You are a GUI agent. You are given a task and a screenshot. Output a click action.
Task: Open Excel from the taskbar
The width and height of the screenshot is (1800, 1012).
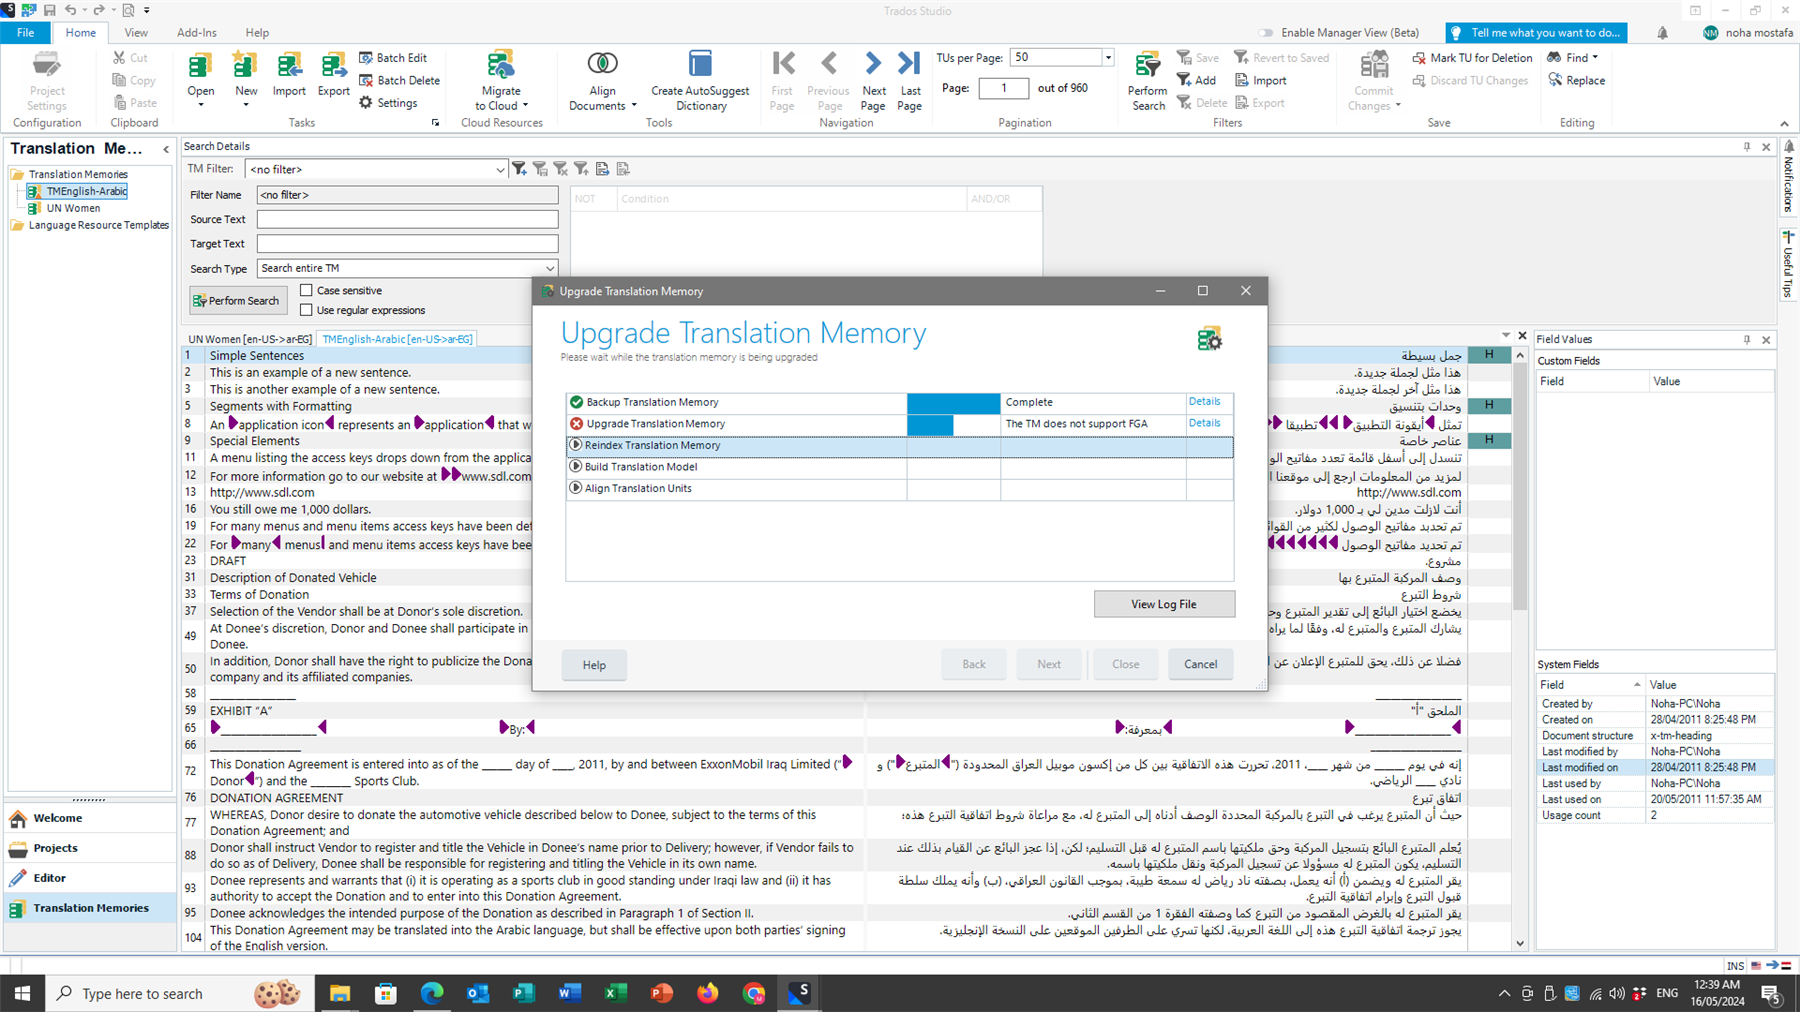click(x=615, y=993)
